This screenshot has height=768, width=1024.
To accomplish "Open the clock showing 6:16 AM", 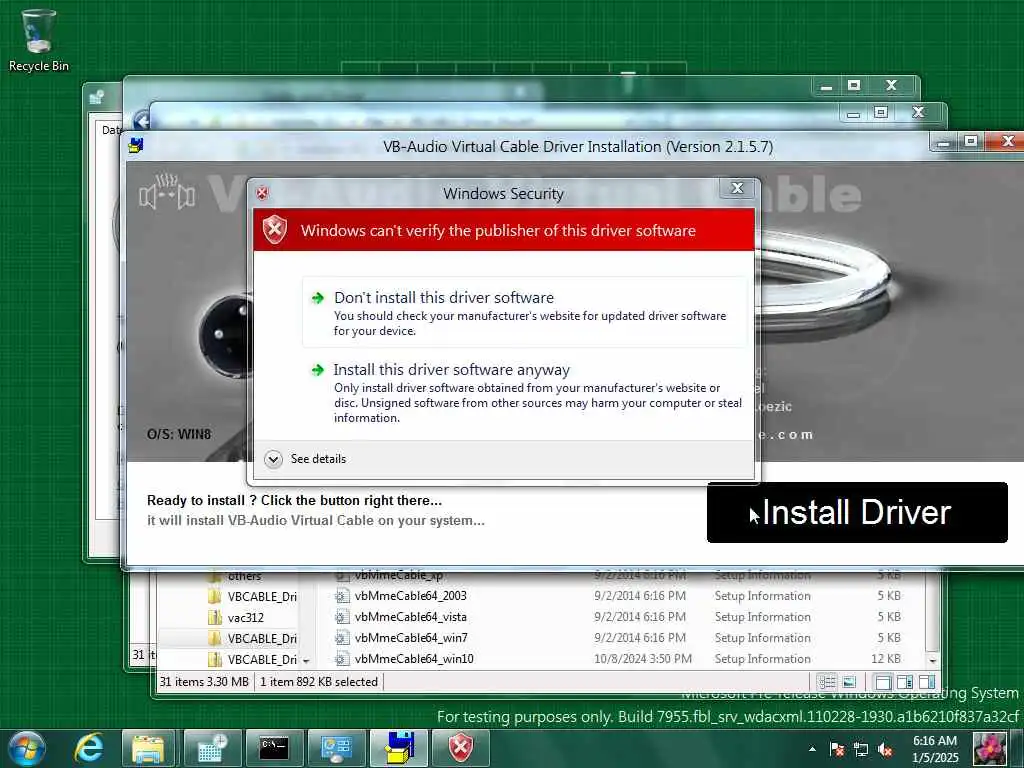I will click(935, 749).
